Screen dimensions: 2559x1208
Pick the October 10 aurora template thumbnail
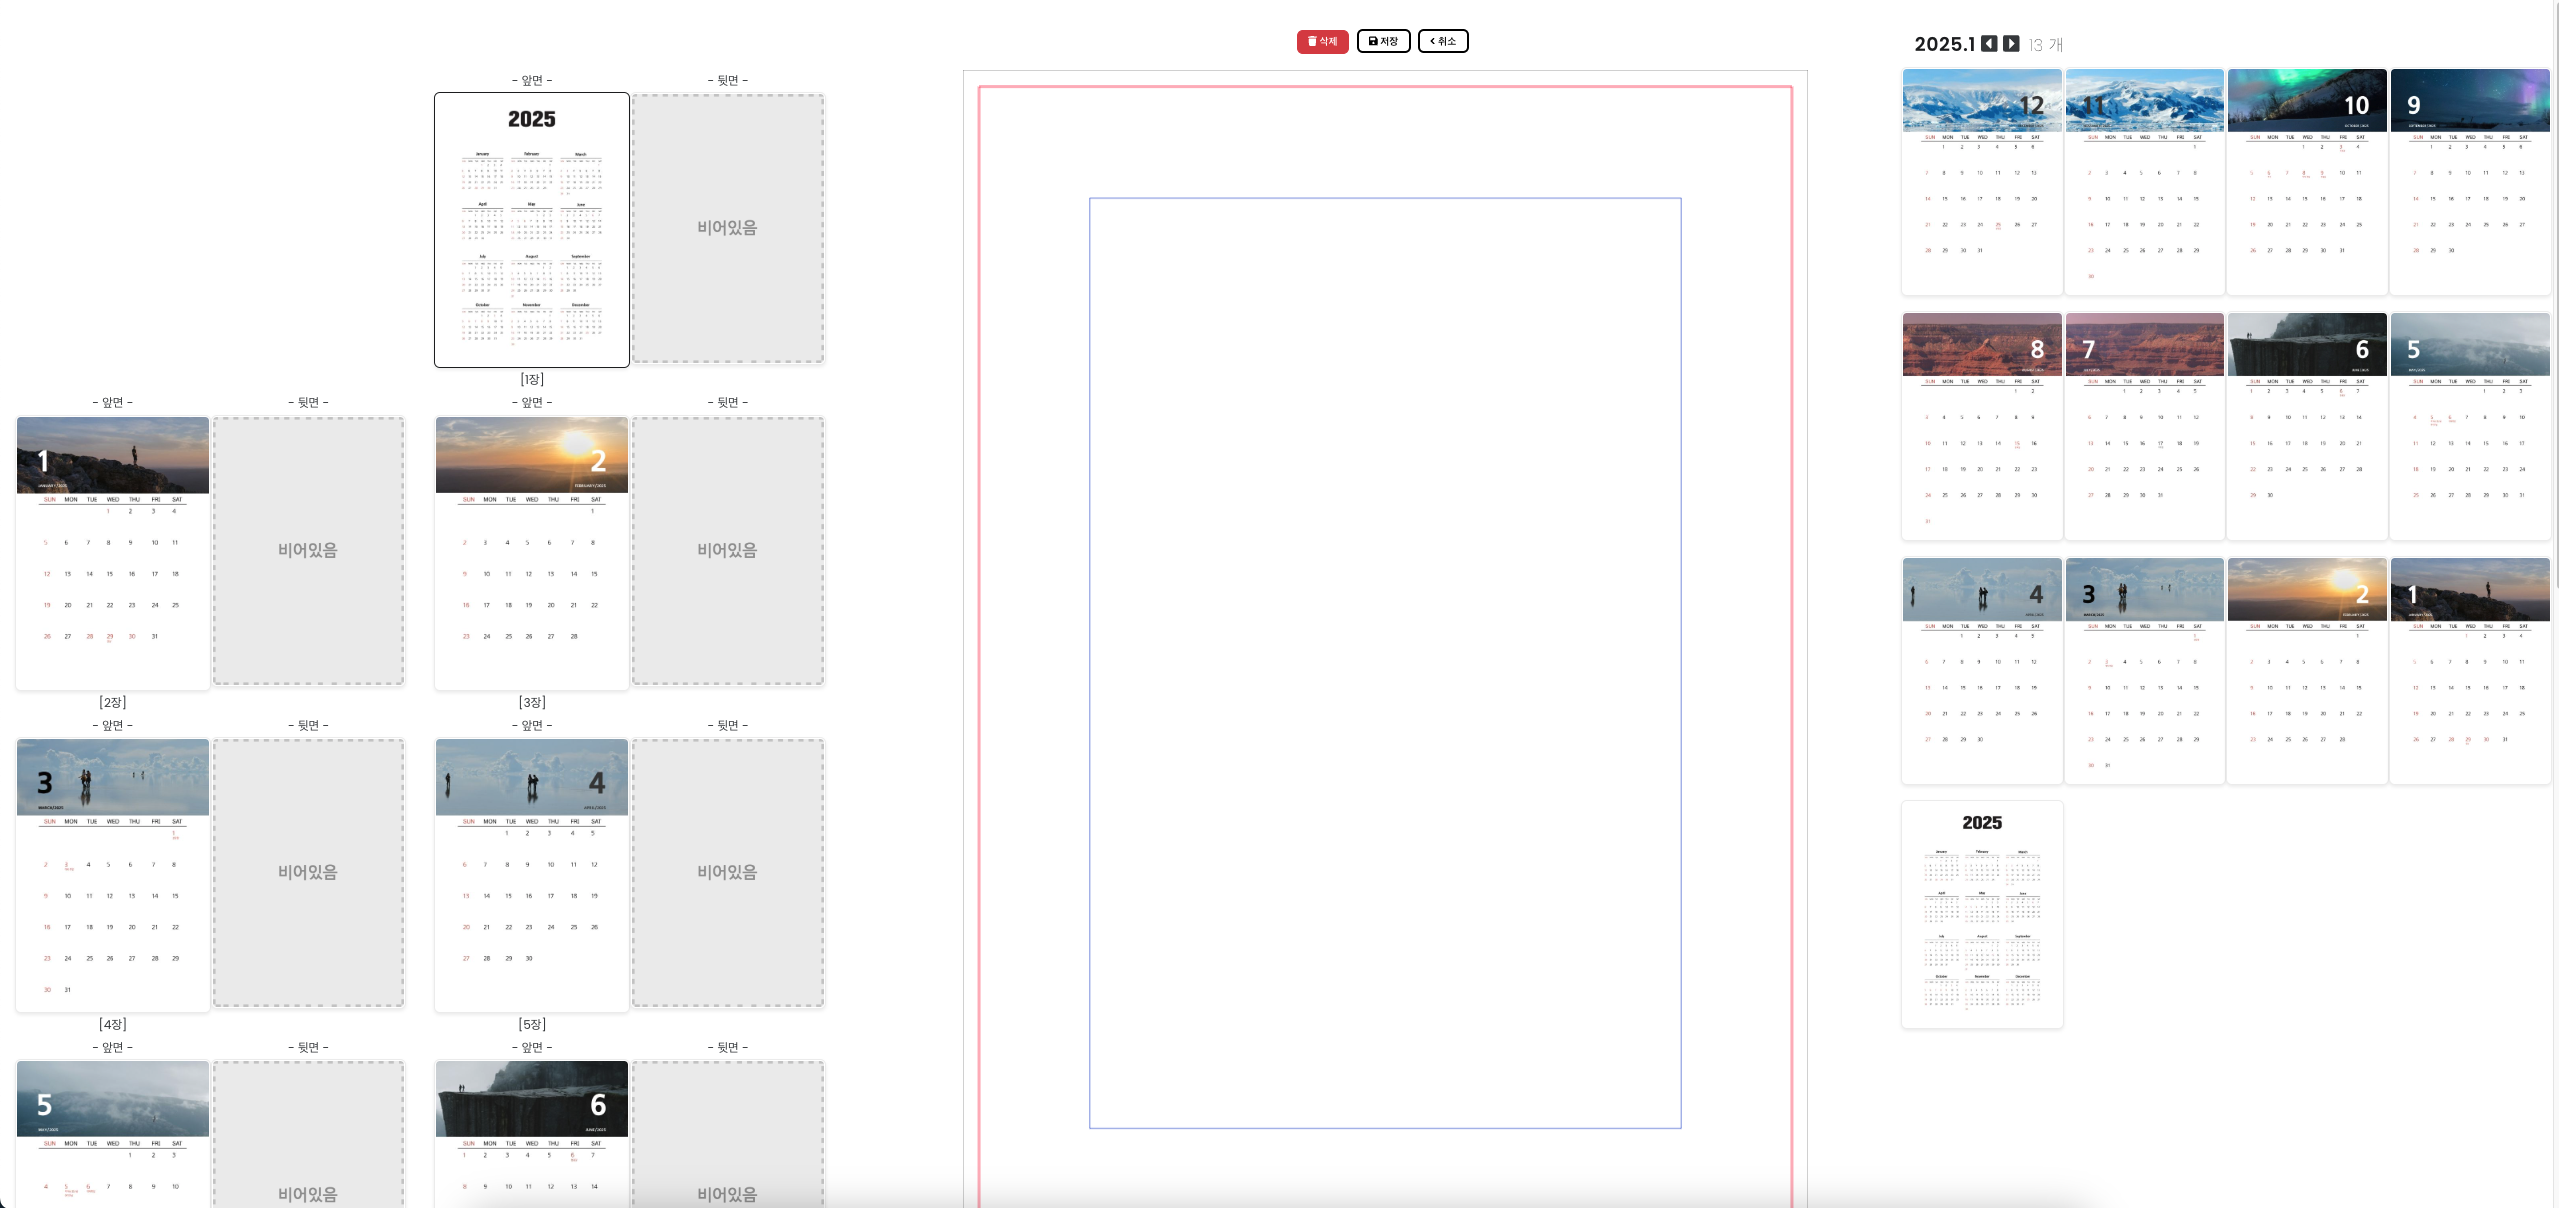tap(2306, 182)
